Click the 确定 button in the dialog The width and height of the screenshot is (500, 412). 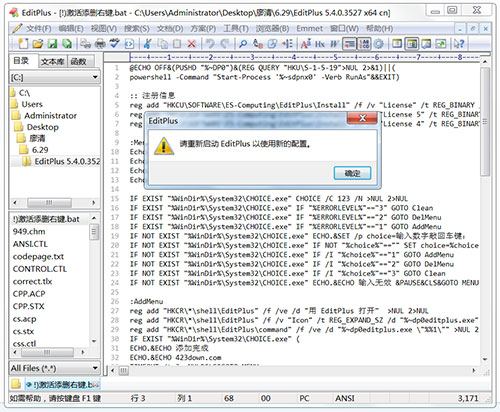pos(352,173)
